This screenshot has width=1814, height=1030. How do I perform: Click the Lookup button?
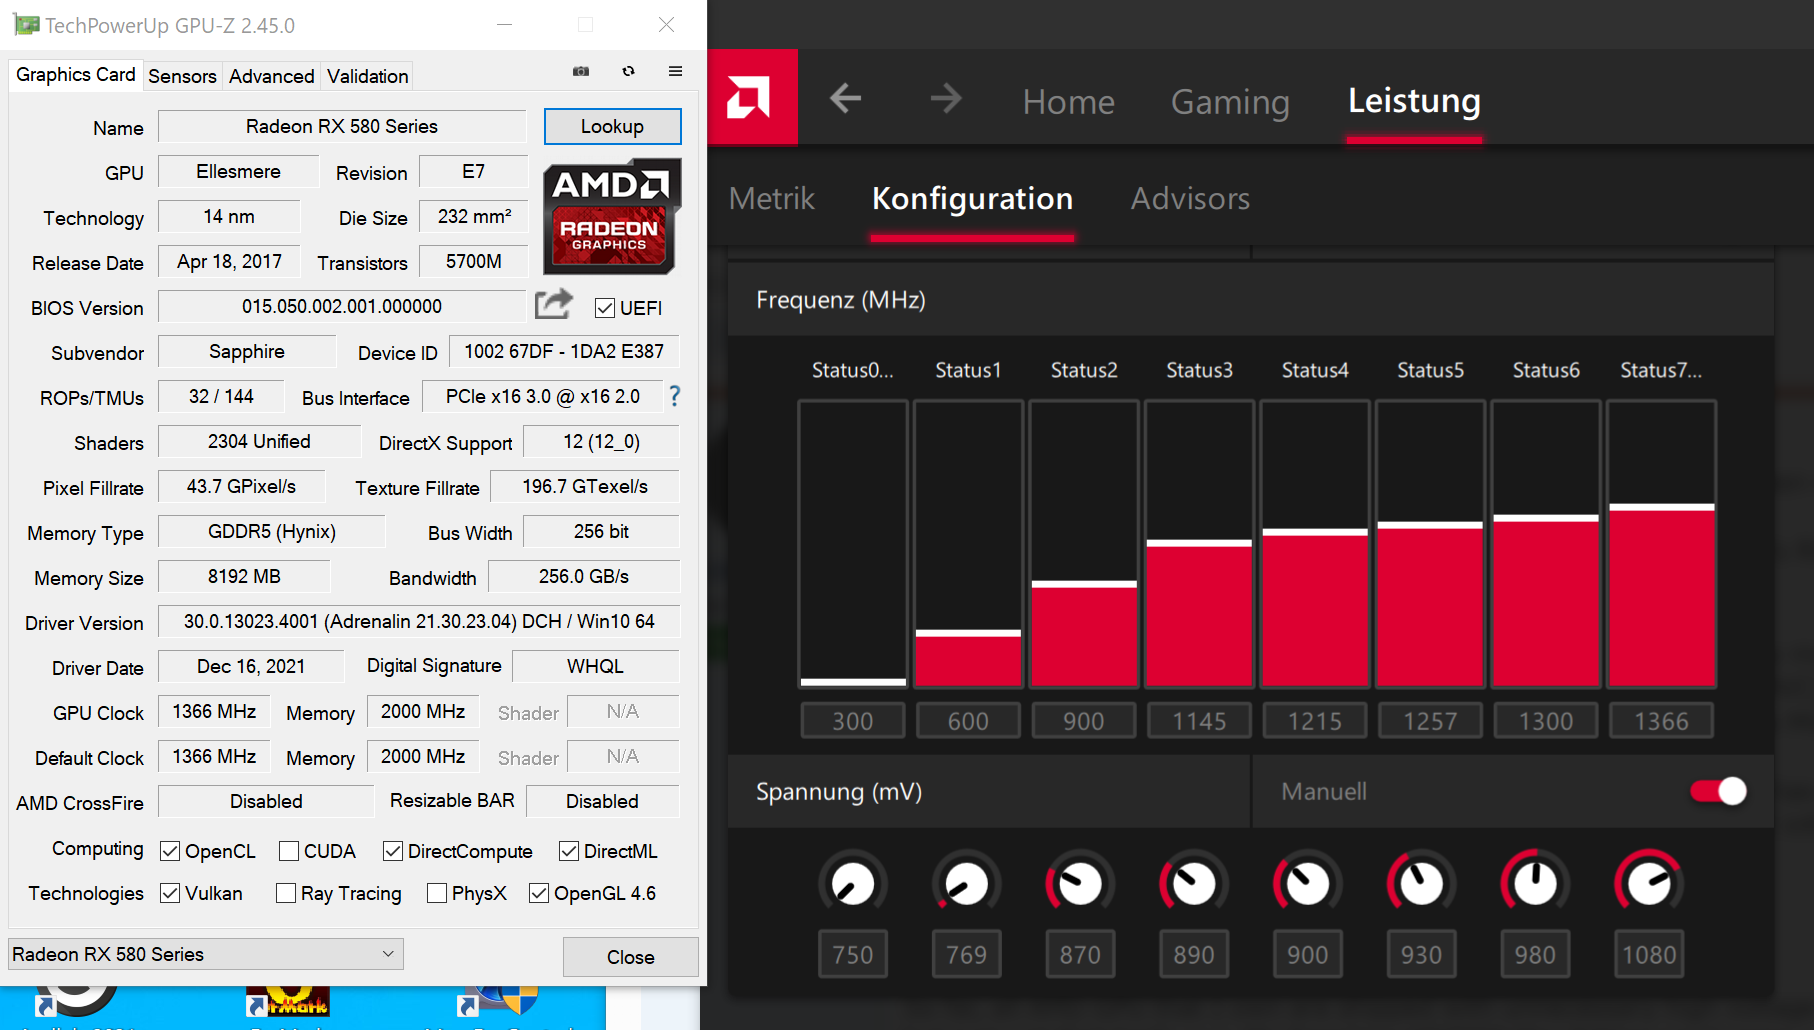[x=612, y=126]
